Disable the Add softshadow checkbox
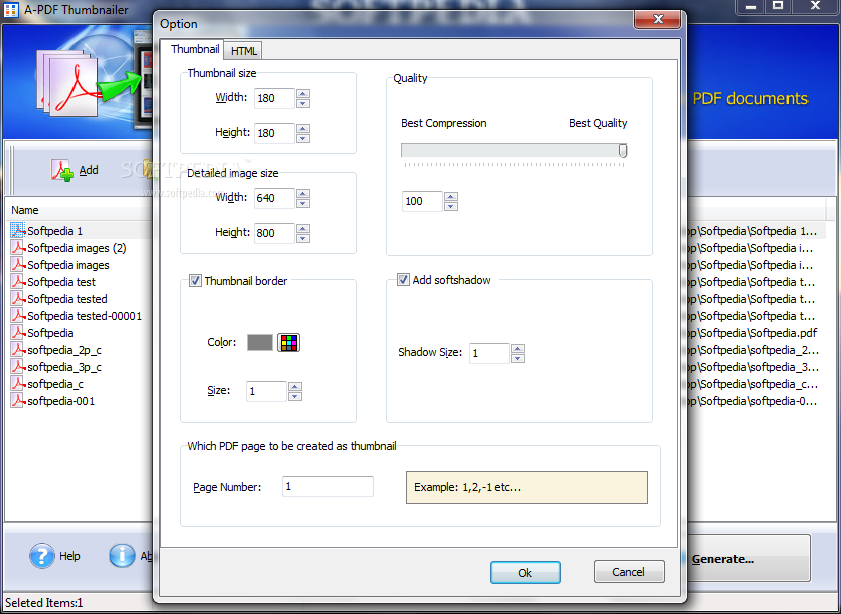 pyautogui.click(x=403, y=279)
